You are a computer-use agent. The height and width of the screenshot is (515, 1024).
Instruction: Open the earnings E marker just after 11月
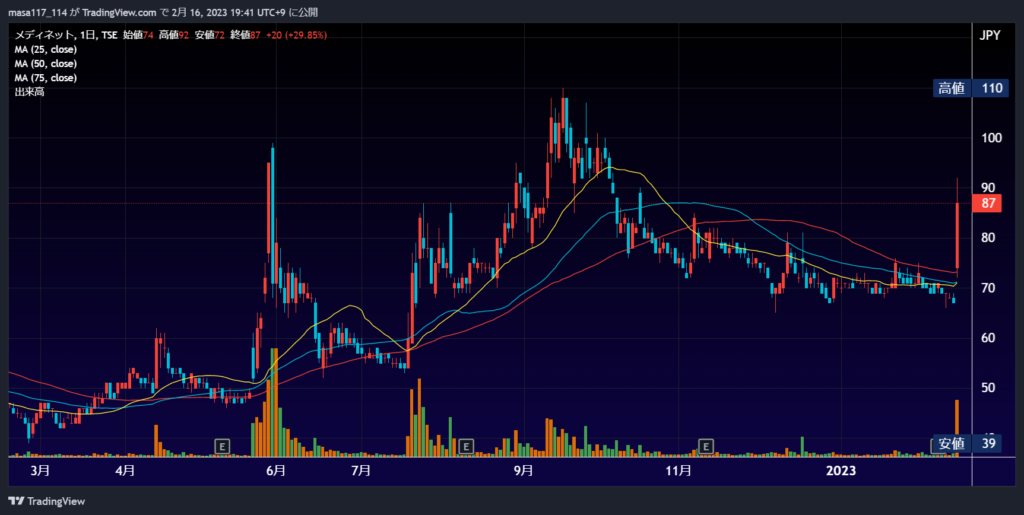(x=706, y=446)
